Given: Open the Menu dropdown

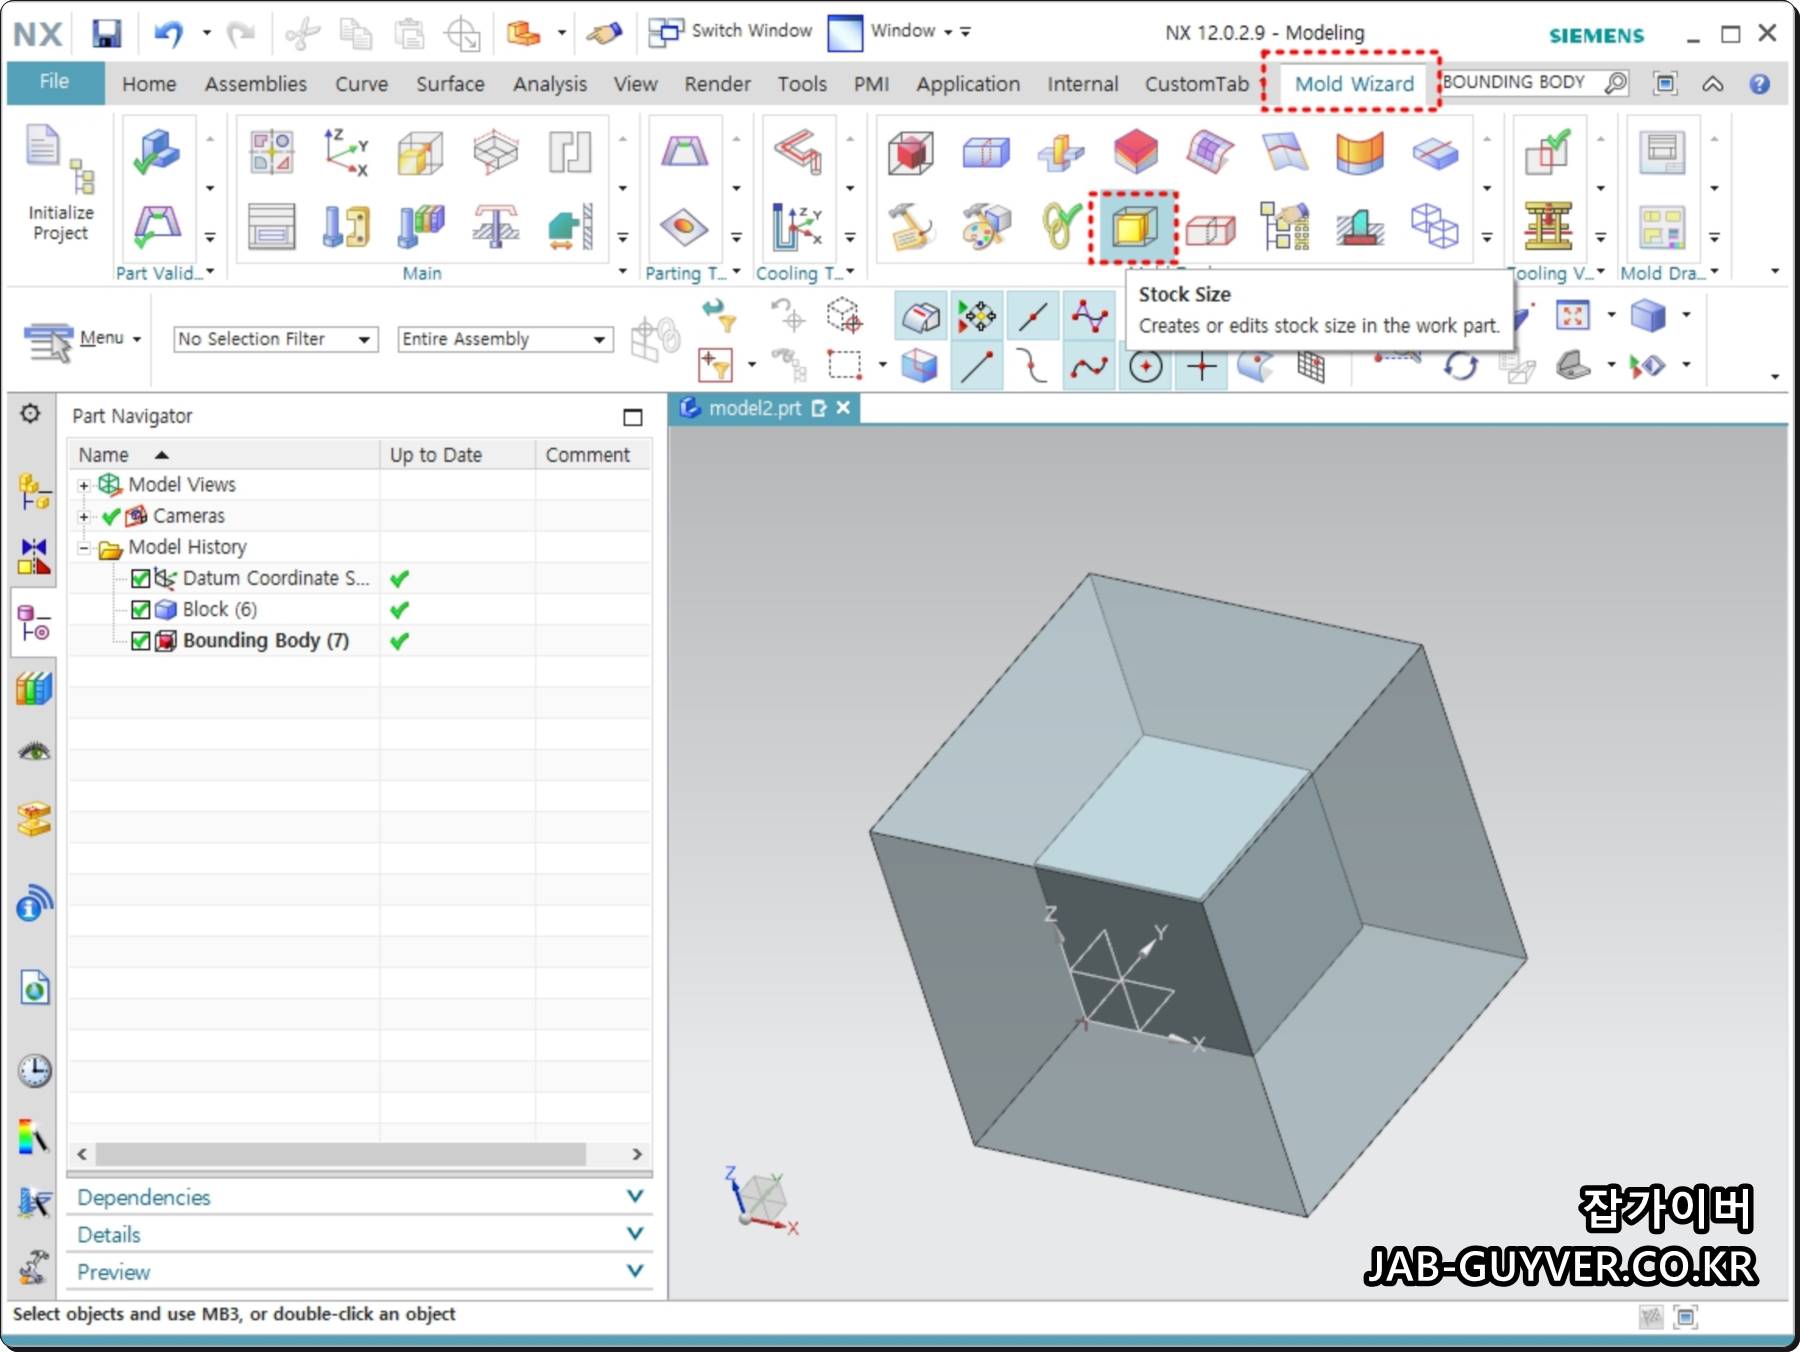Looking at the screenshot, I should [x=84, y=339].
